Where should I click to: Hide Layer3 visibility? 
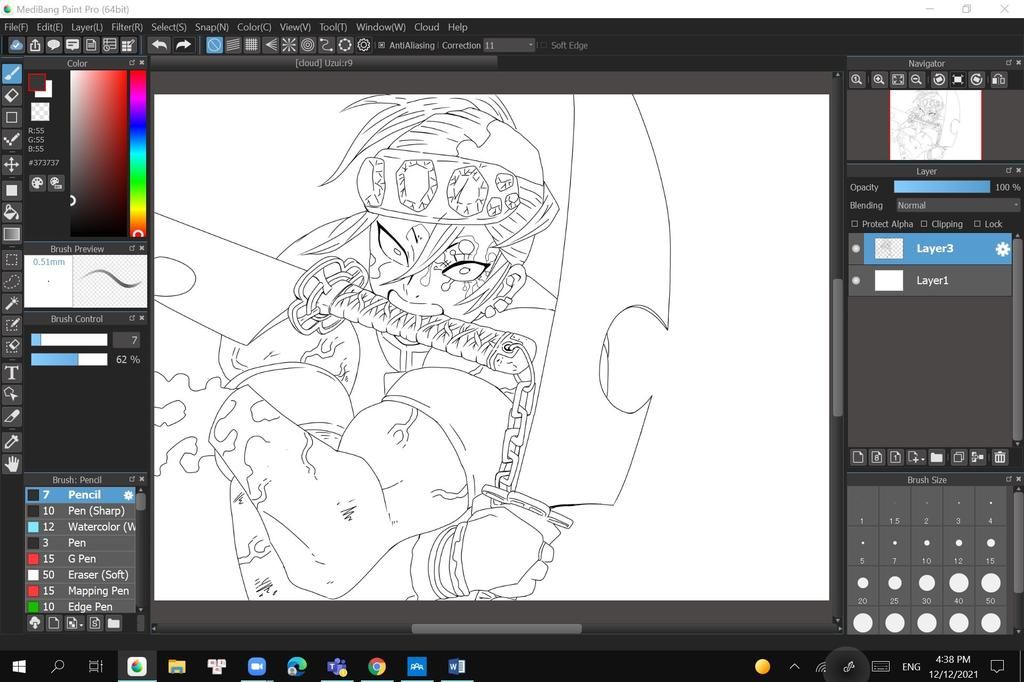pos(856,248)
